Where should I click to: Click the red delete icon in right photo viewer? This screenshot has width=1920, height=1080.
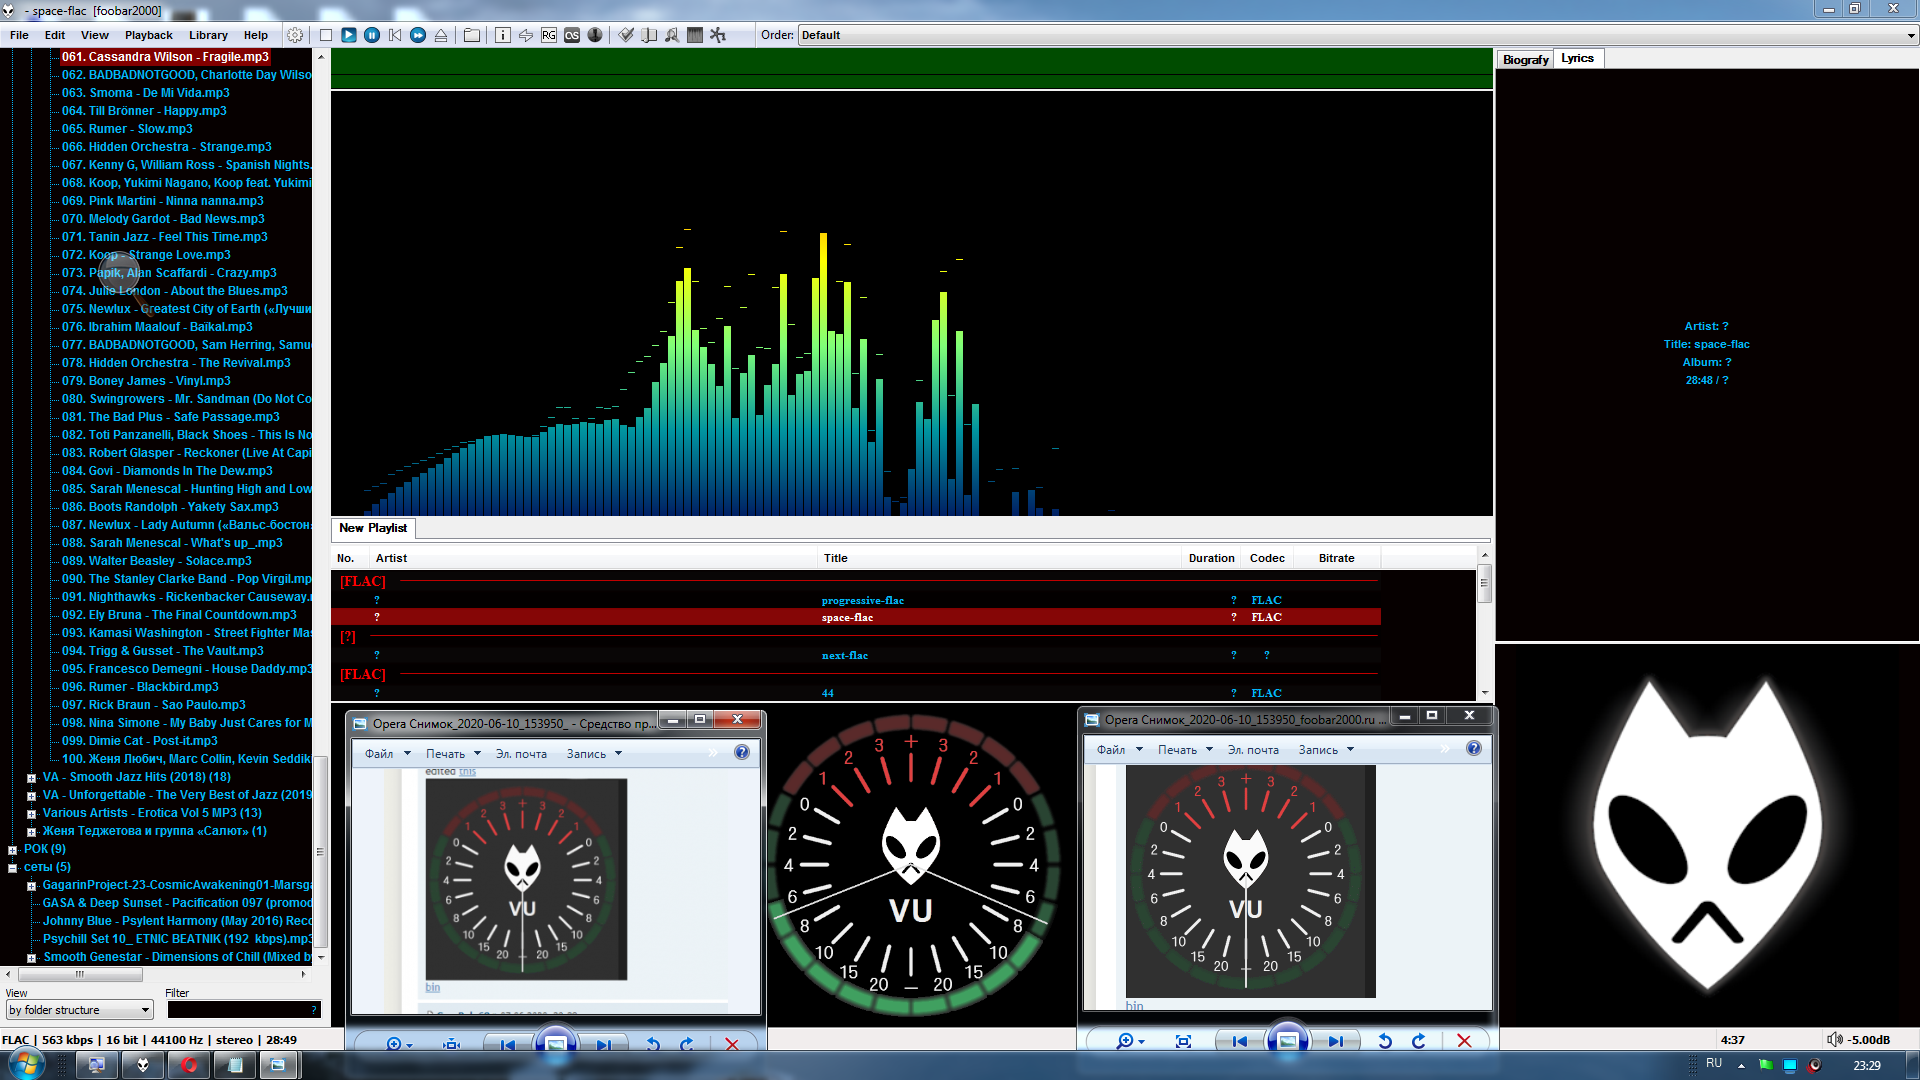(x=1464, y=1041)
